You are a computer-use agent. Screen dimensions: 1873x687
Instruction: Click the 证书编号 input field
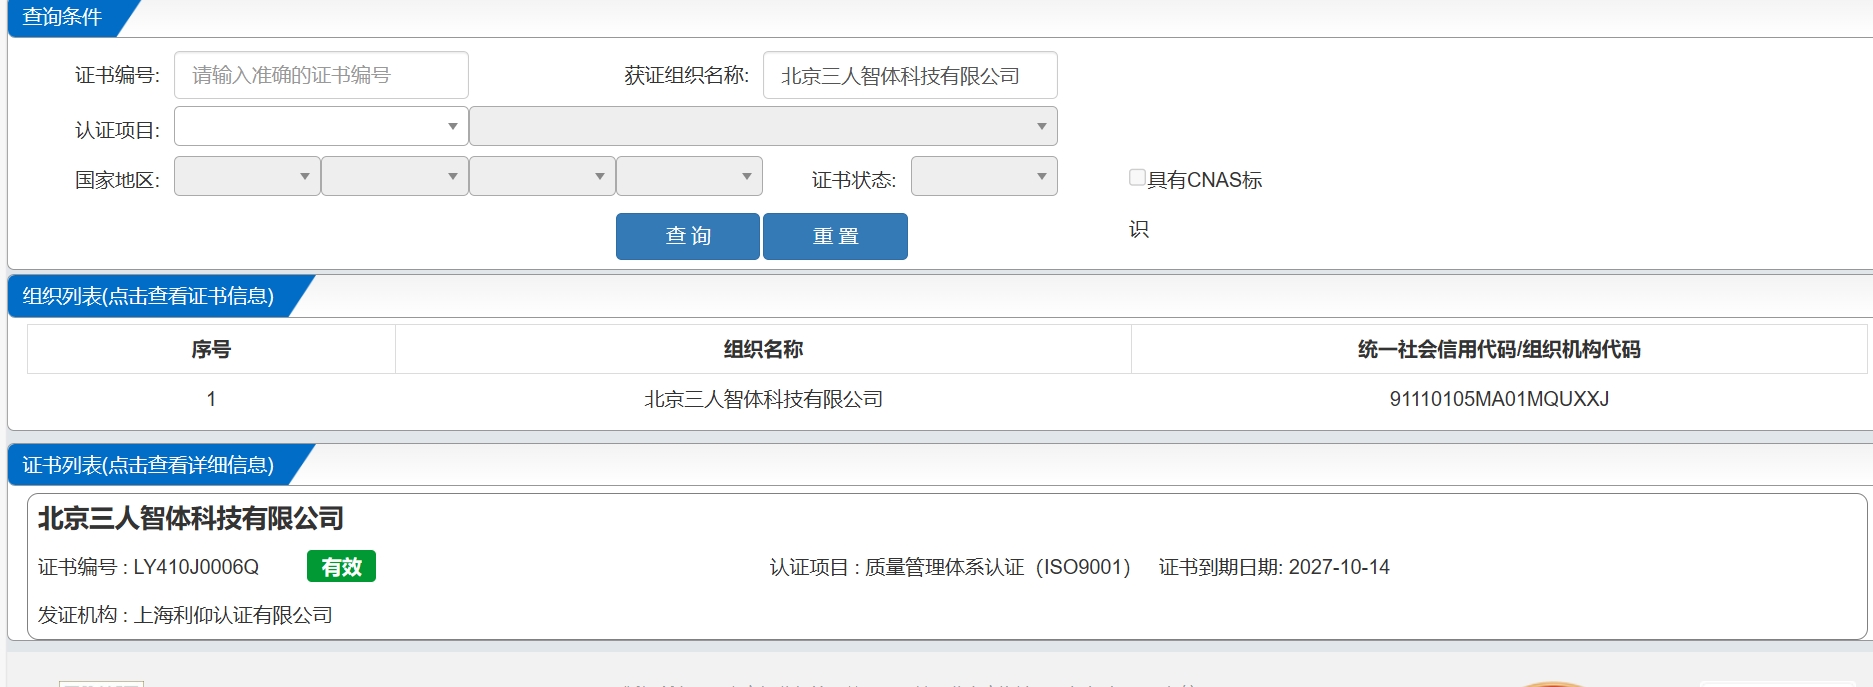[321, 75]
